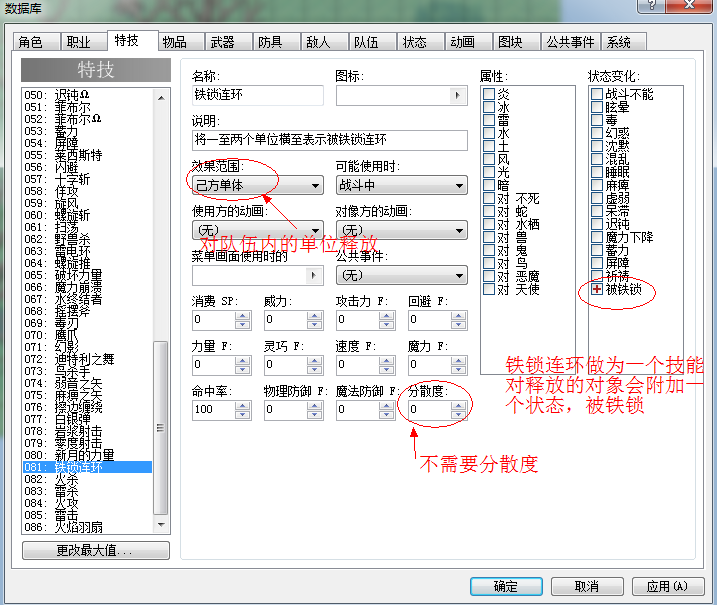
Task: Open the 可能使用时 dropdown showing 战斗中
Action: click(x=401, y=185)
